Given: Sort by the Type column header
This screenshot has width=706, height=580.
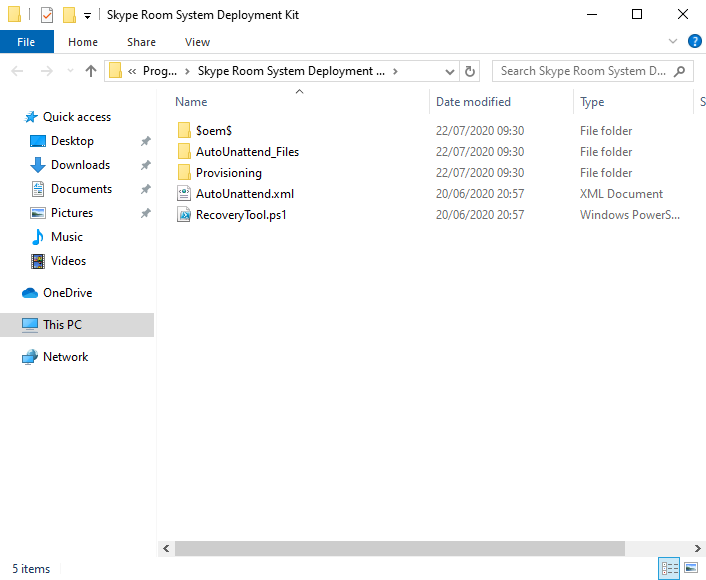Looking at the screenshot, I should (x=592, y=102).
